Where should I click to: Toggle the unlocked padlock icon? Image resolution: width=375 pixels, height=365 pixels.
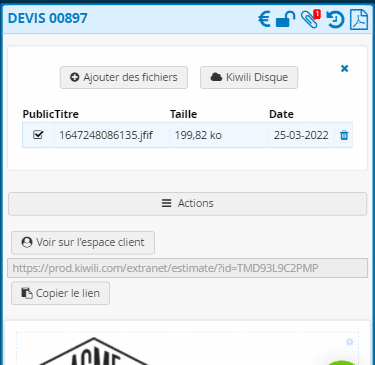[x=286, y=19]
